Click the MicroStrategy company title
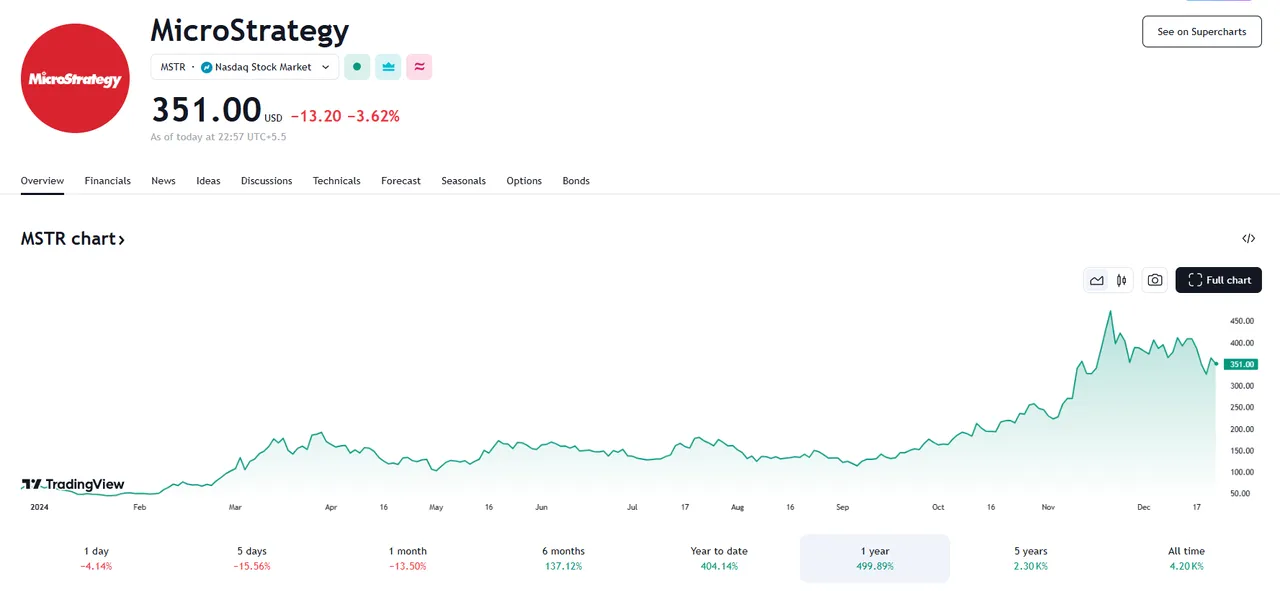The width and height of the screenshot is (1280, 591). coord(250,30)
